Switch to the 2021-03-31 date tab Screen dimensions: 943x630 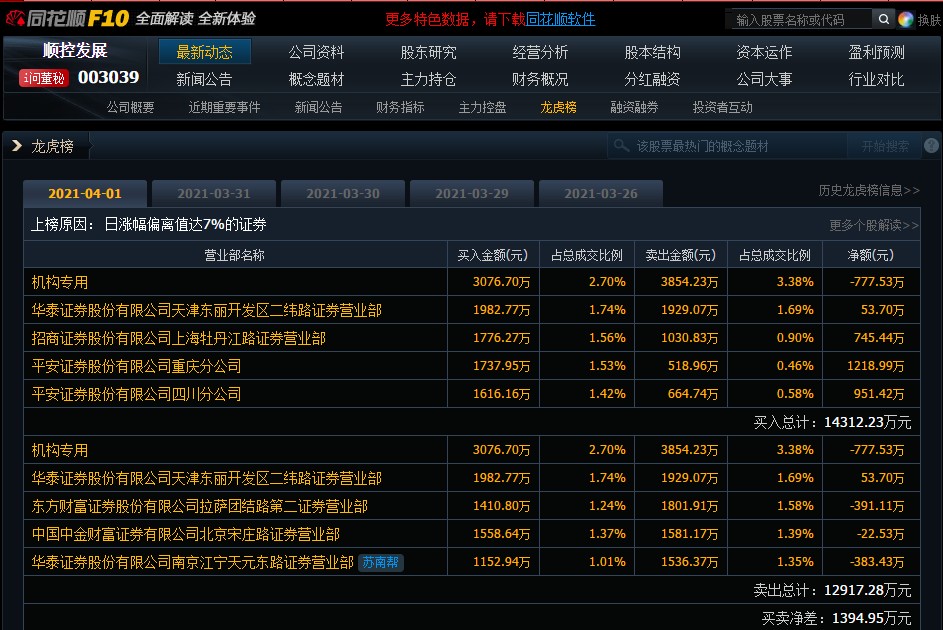tap(213, 194)
